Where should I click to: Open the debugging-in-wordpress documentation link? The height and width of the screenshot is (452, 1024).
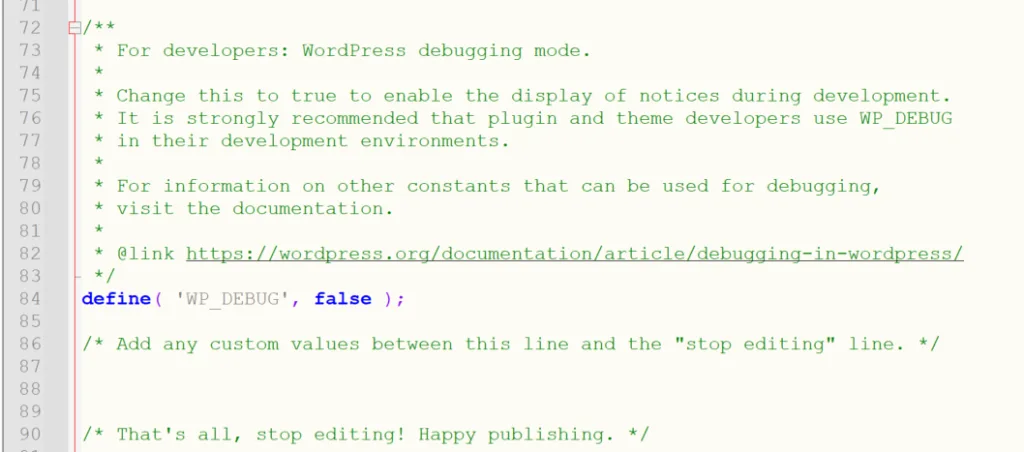point(575,253)
